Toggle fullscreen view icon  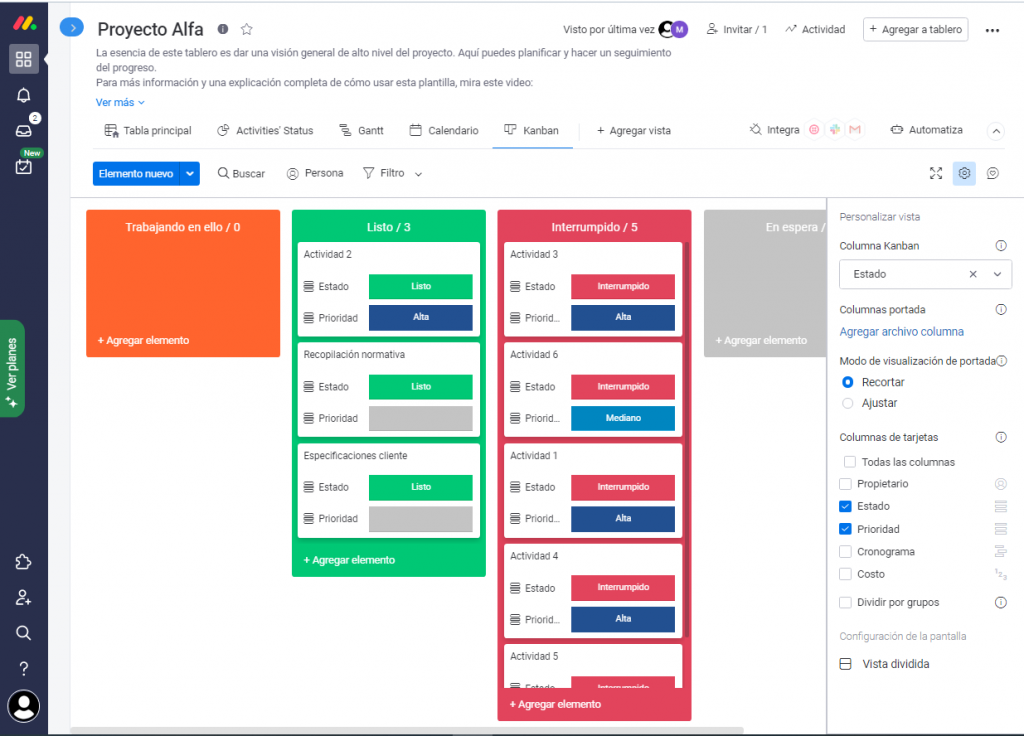click(x=936, y=173)
